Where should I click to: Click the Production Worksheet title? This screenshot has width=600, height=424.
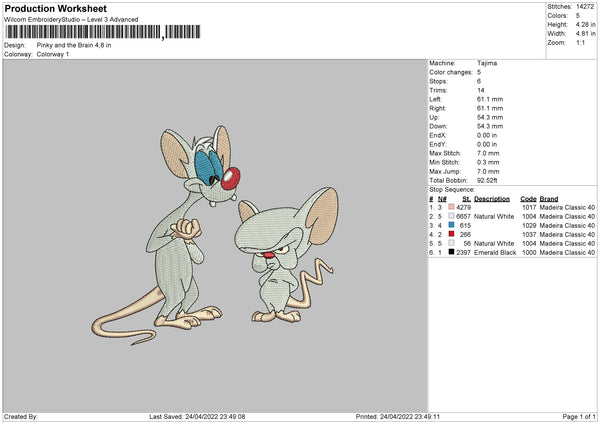55,9
